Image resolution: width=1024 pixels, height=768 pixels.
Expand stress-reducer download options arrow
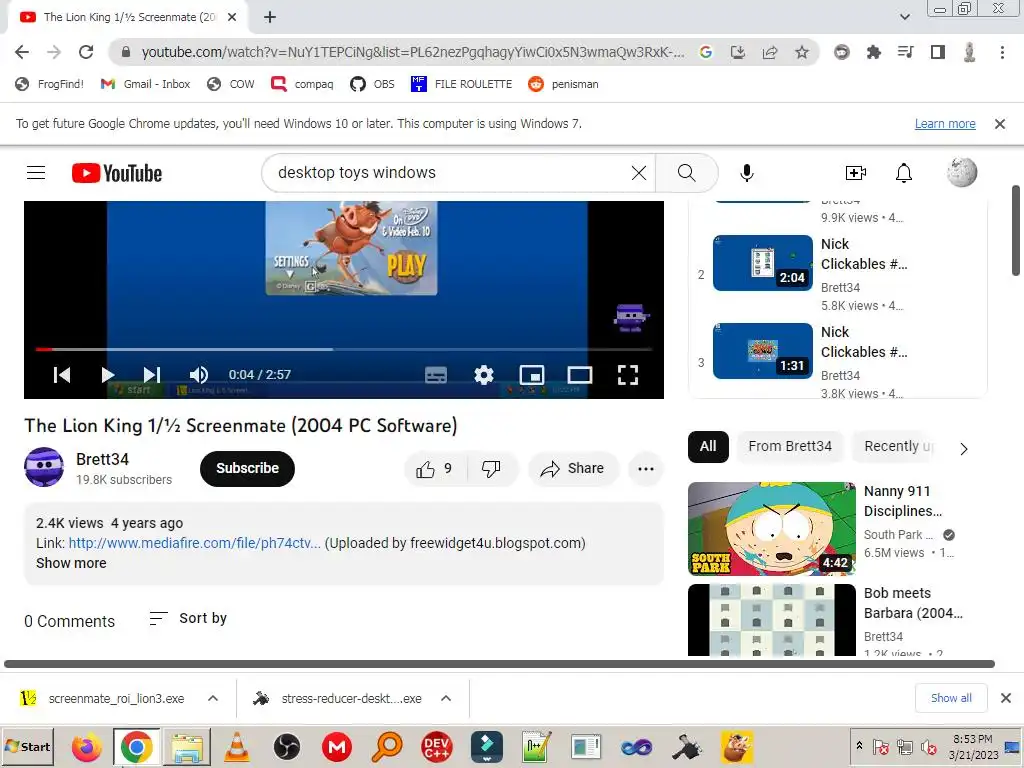coord(446,699)
